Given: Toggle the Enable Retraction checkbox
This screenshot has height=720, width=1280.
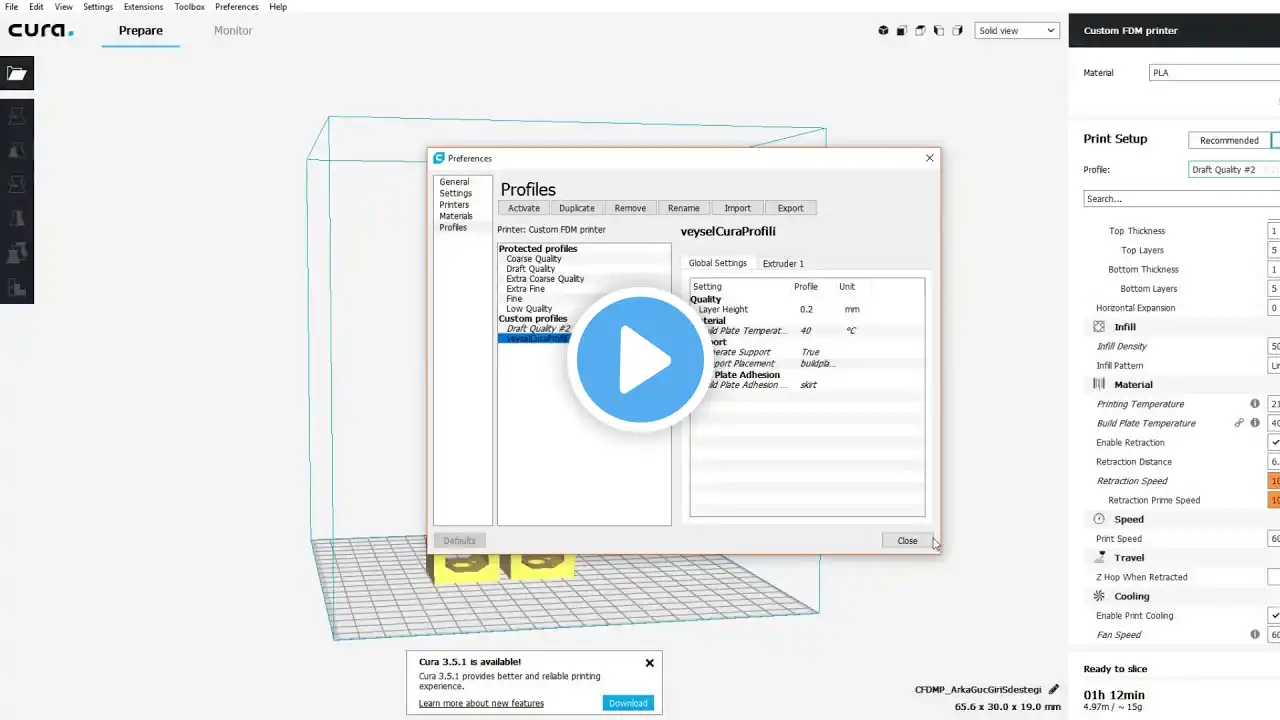Looking at the screenshot, I should pos(1274,442).
